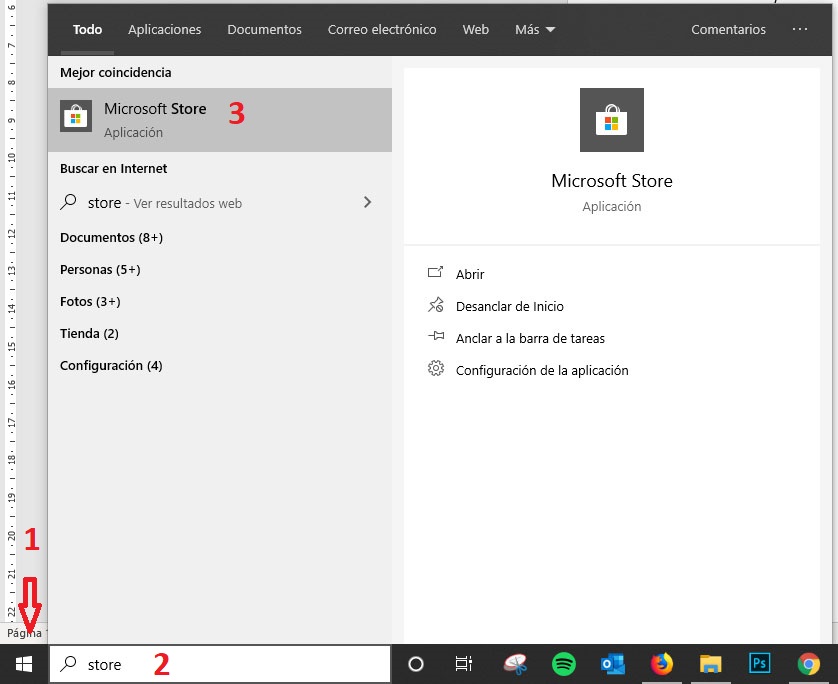Click store - Ver resultados web

click(x=220, y=203)
